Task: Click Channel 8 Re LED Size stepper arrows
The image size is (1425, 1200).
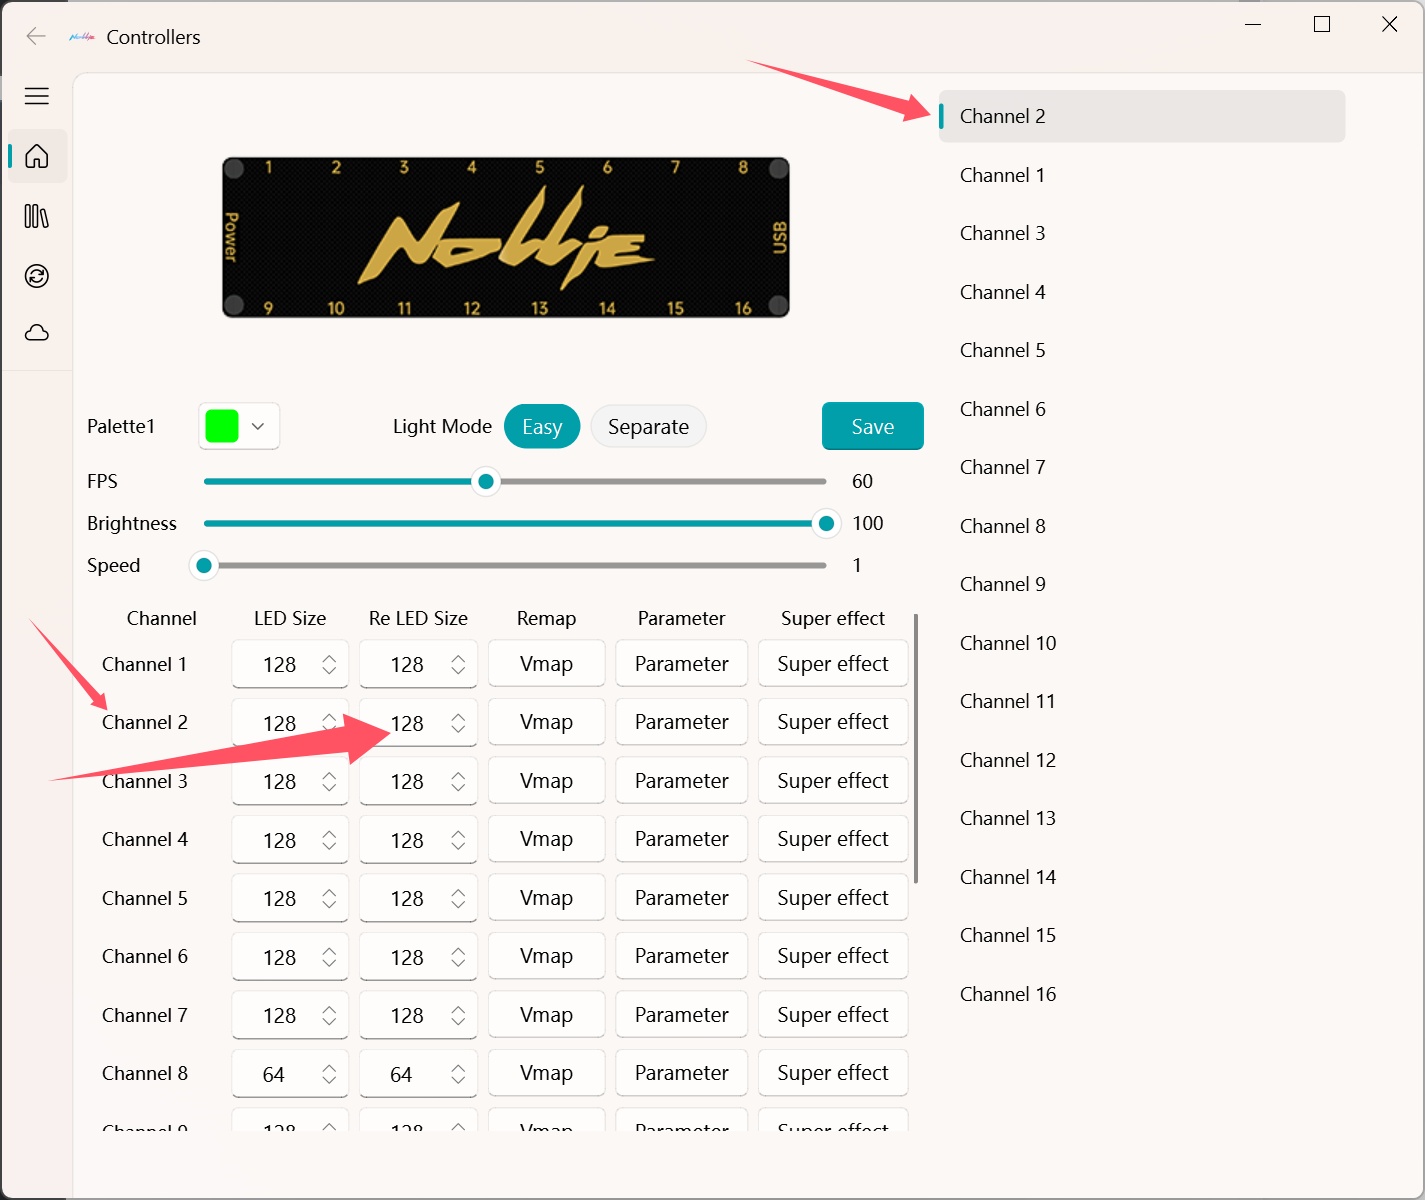Action: 458,1074
